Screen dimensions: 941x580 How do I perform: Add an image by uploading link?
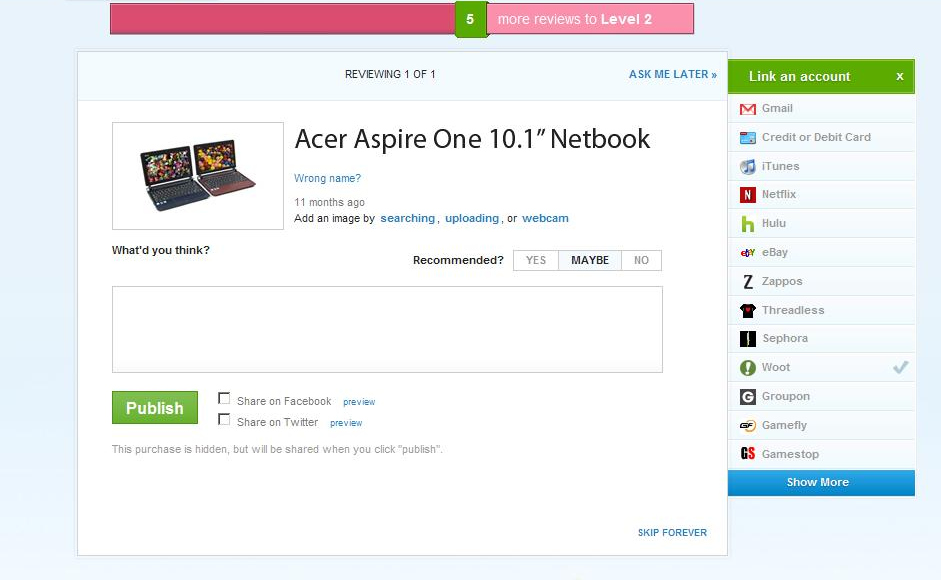point(472,219)
